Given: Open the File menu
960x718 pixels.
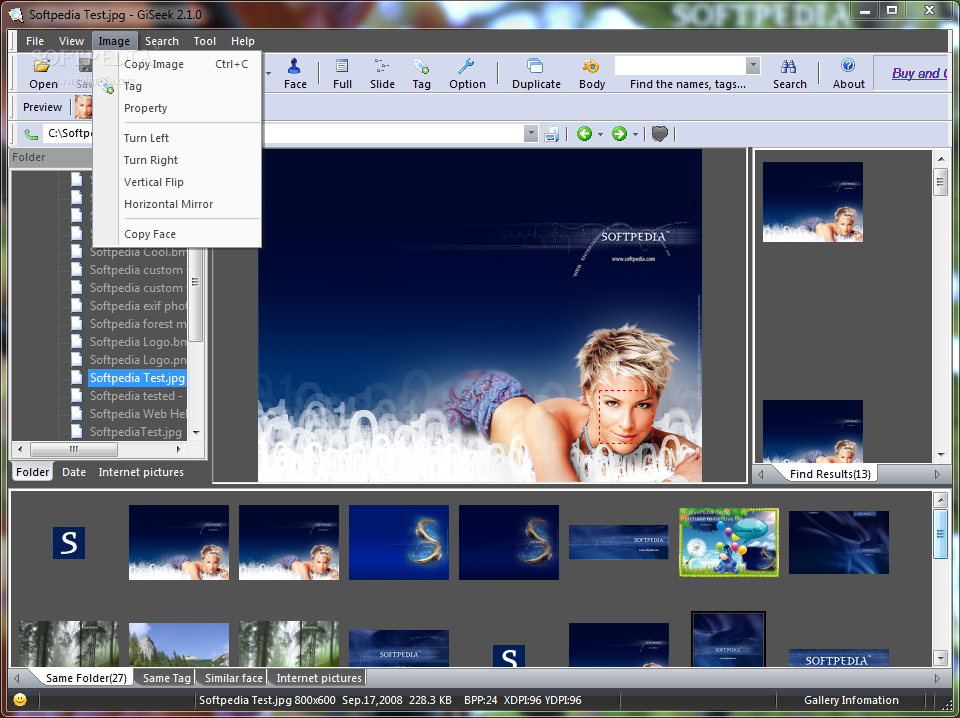Looking at the screenshot, I should pyautogui.click(x=35, y=41).
